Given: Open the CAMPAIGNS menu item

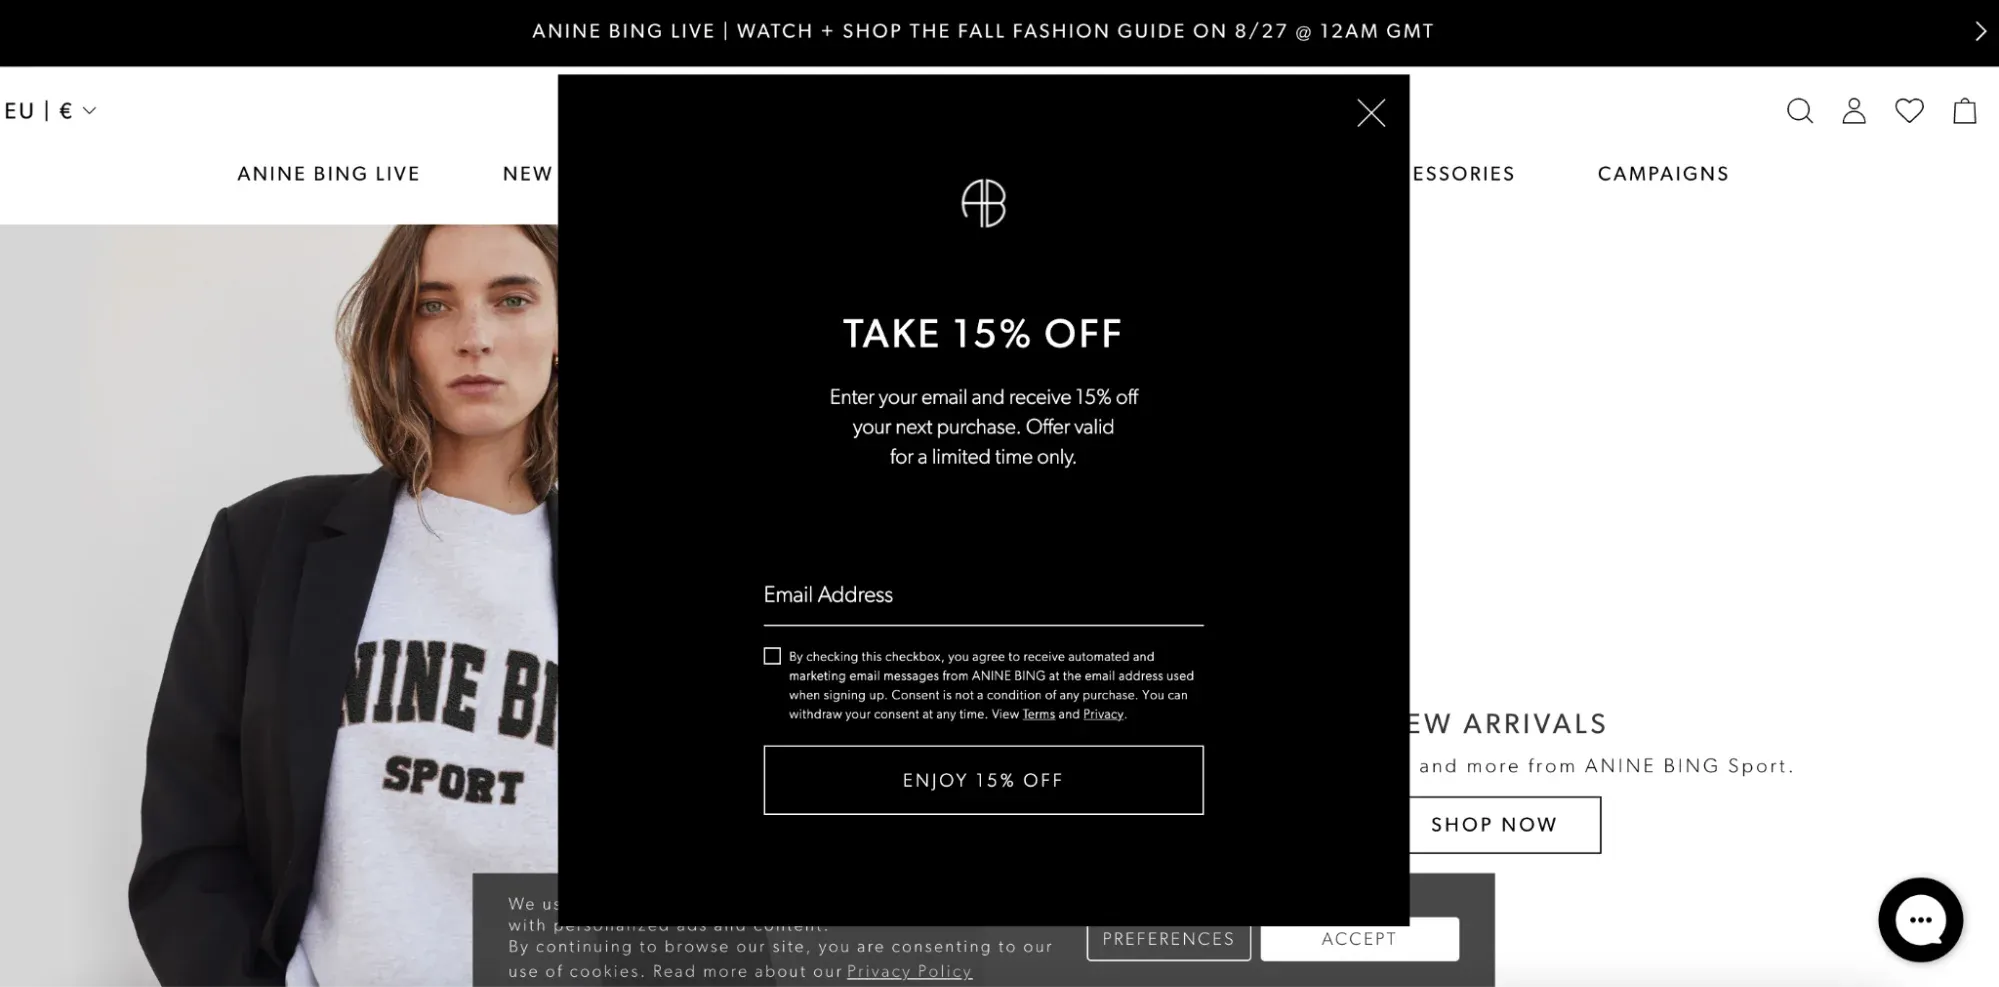Looking at the screenshot, I should pyautogui.click(x=1663, y=174).
